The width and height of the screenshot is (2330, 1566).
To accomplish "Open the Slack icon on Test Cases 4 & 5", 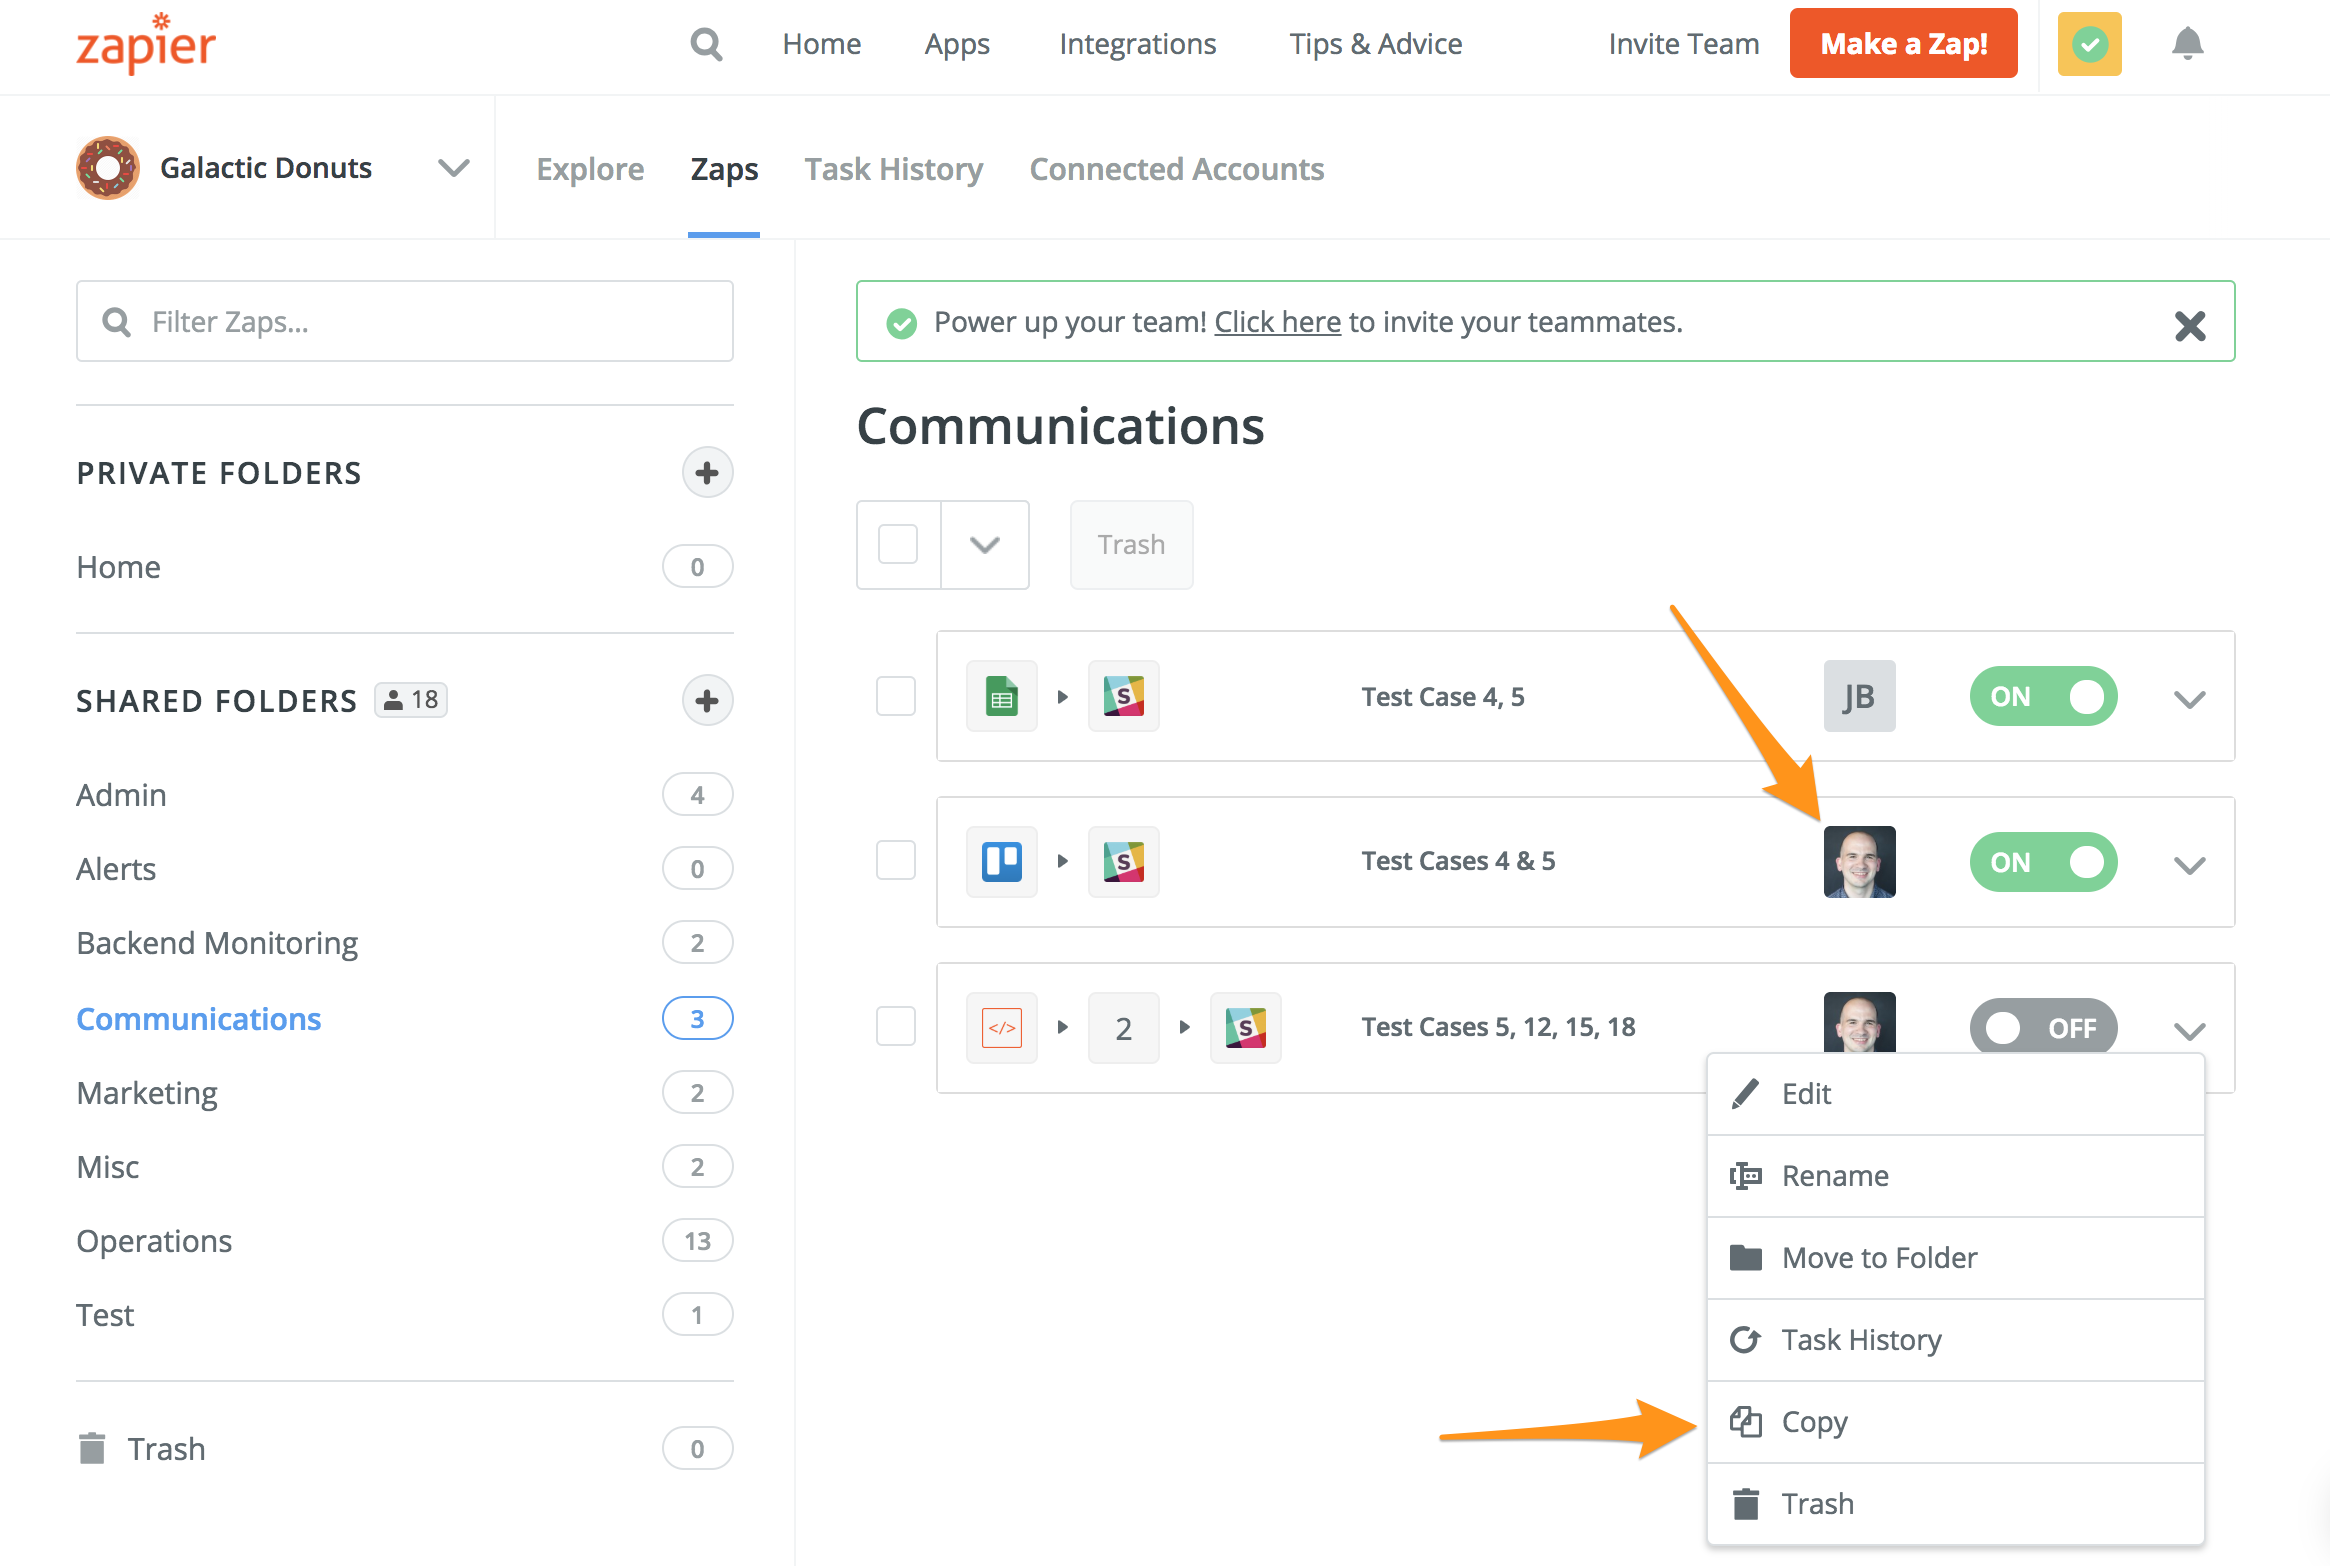I will [x=1123, y=861].
